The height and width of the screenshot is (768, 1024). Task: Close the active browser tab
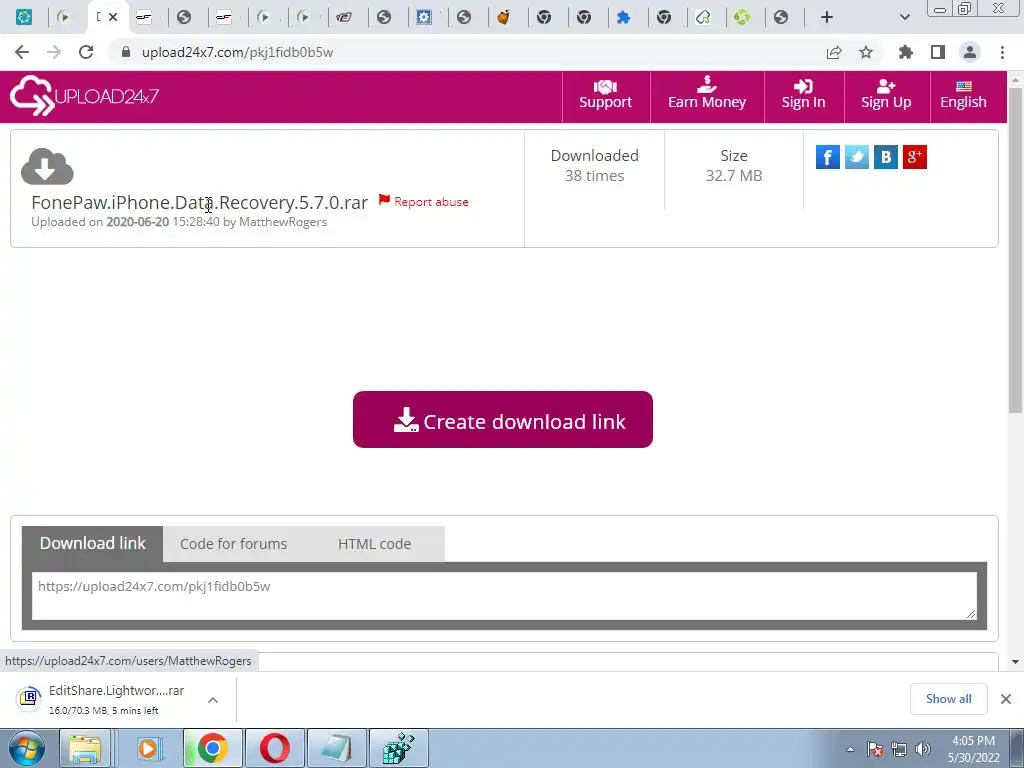(113, 17)
